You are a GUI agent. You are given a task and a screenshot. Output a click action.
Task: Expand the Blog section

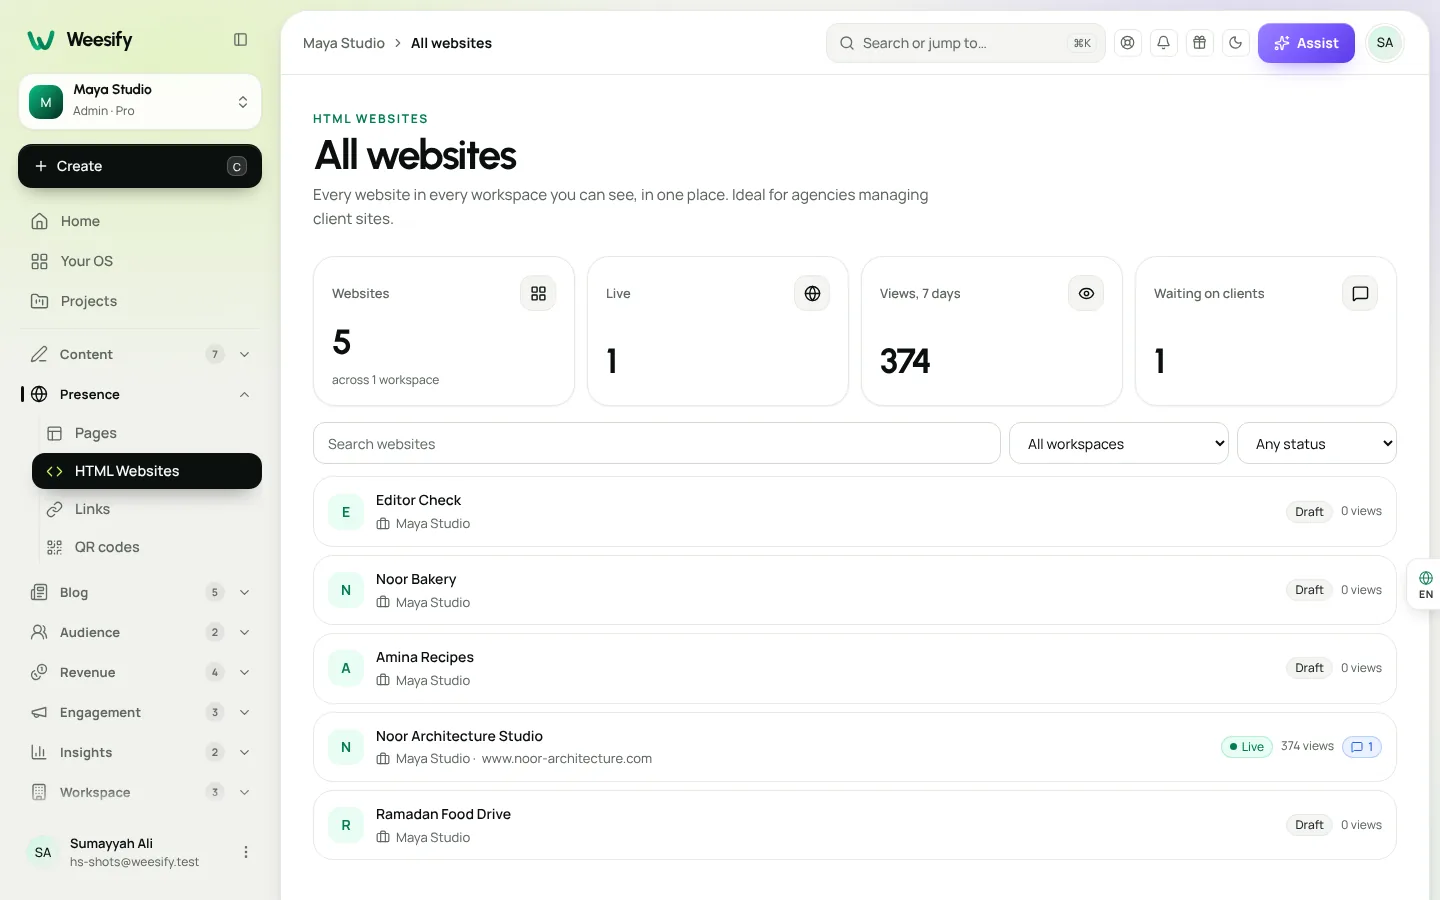click(140, 592)
